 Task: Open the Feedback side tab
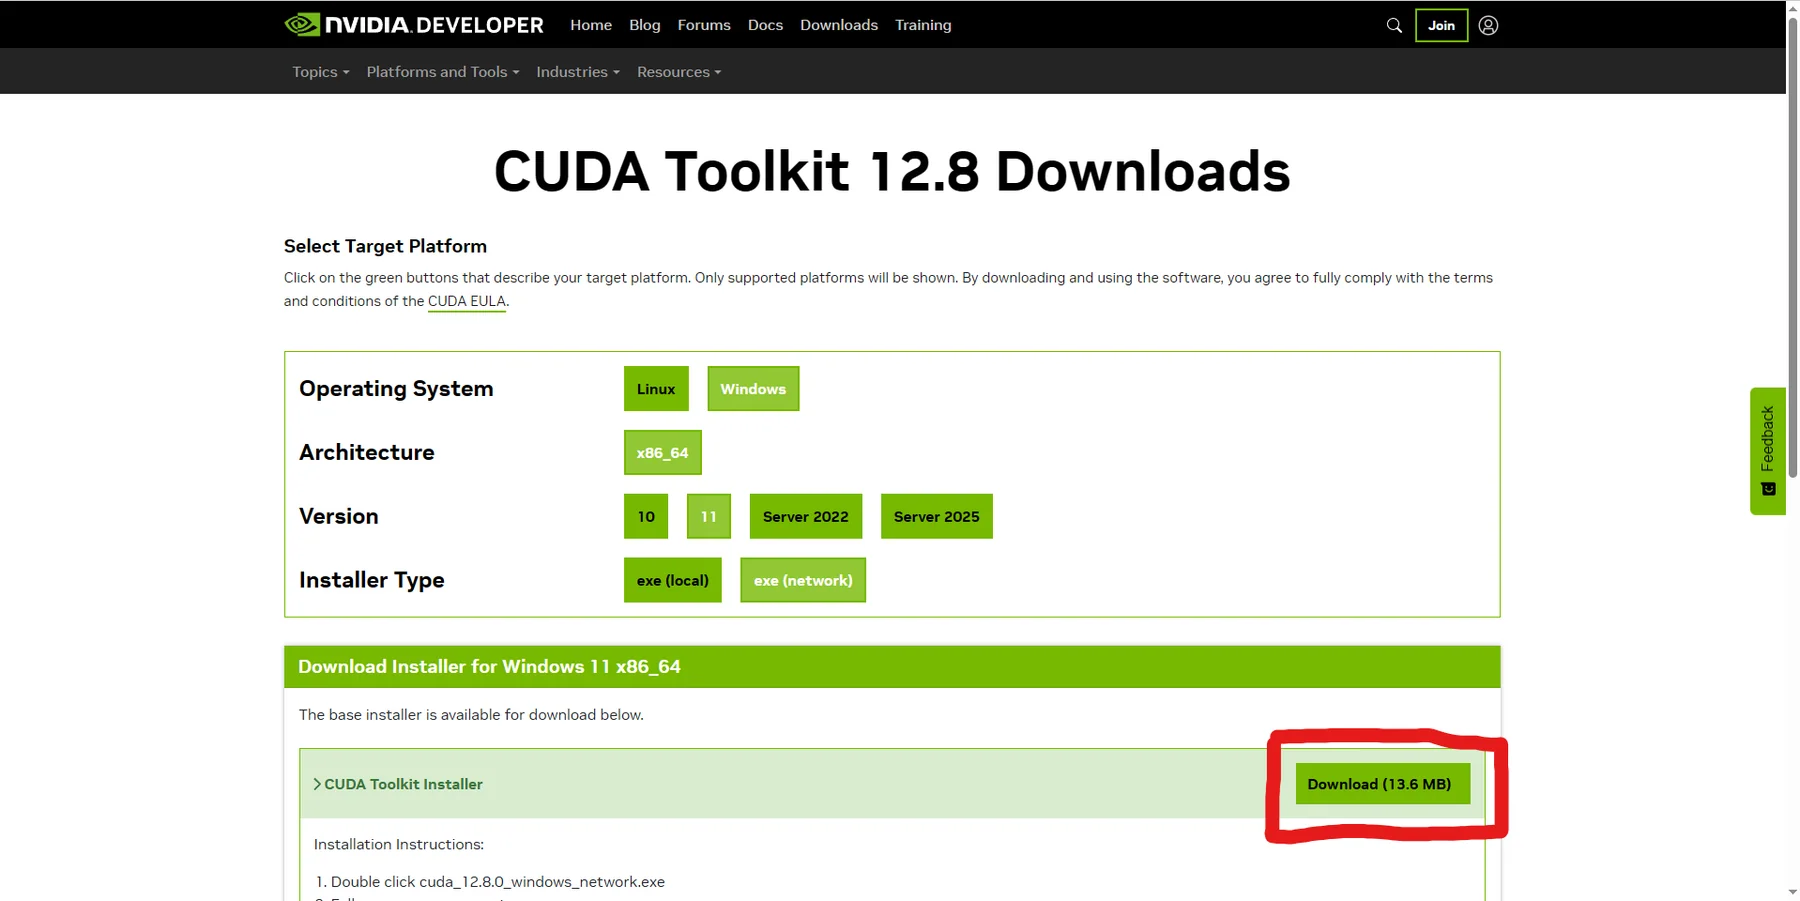[x=1766, y=451]
